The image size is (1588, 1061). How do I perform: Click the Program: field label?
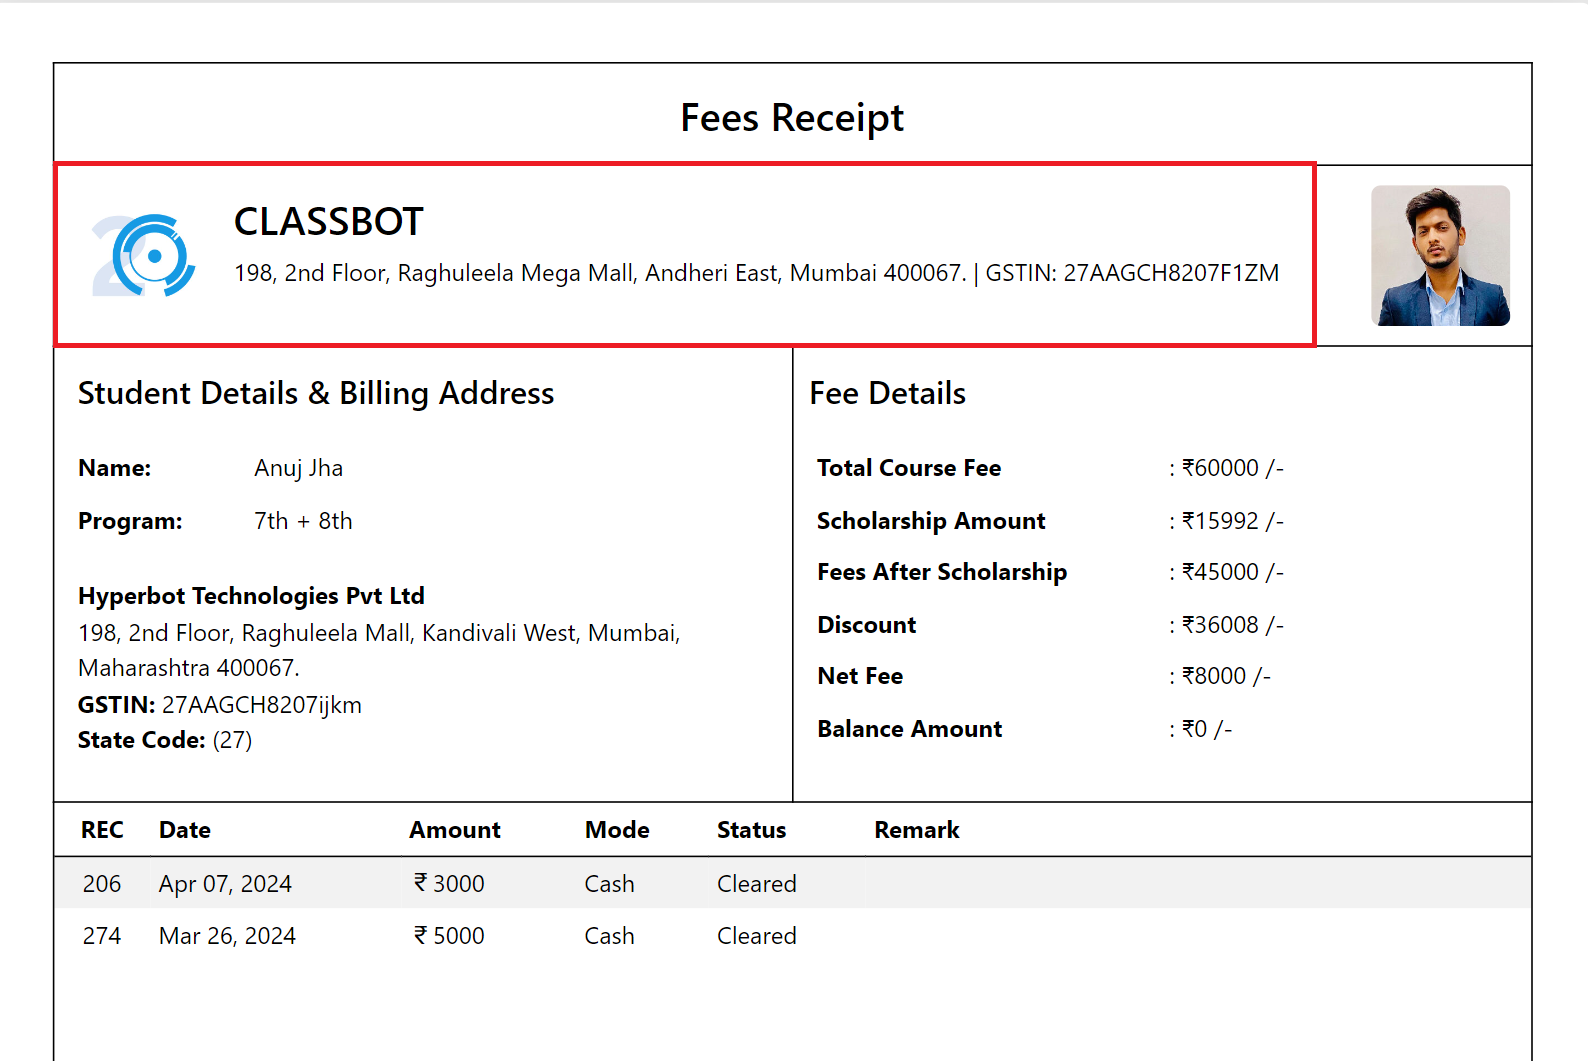(x=130, y=521)
